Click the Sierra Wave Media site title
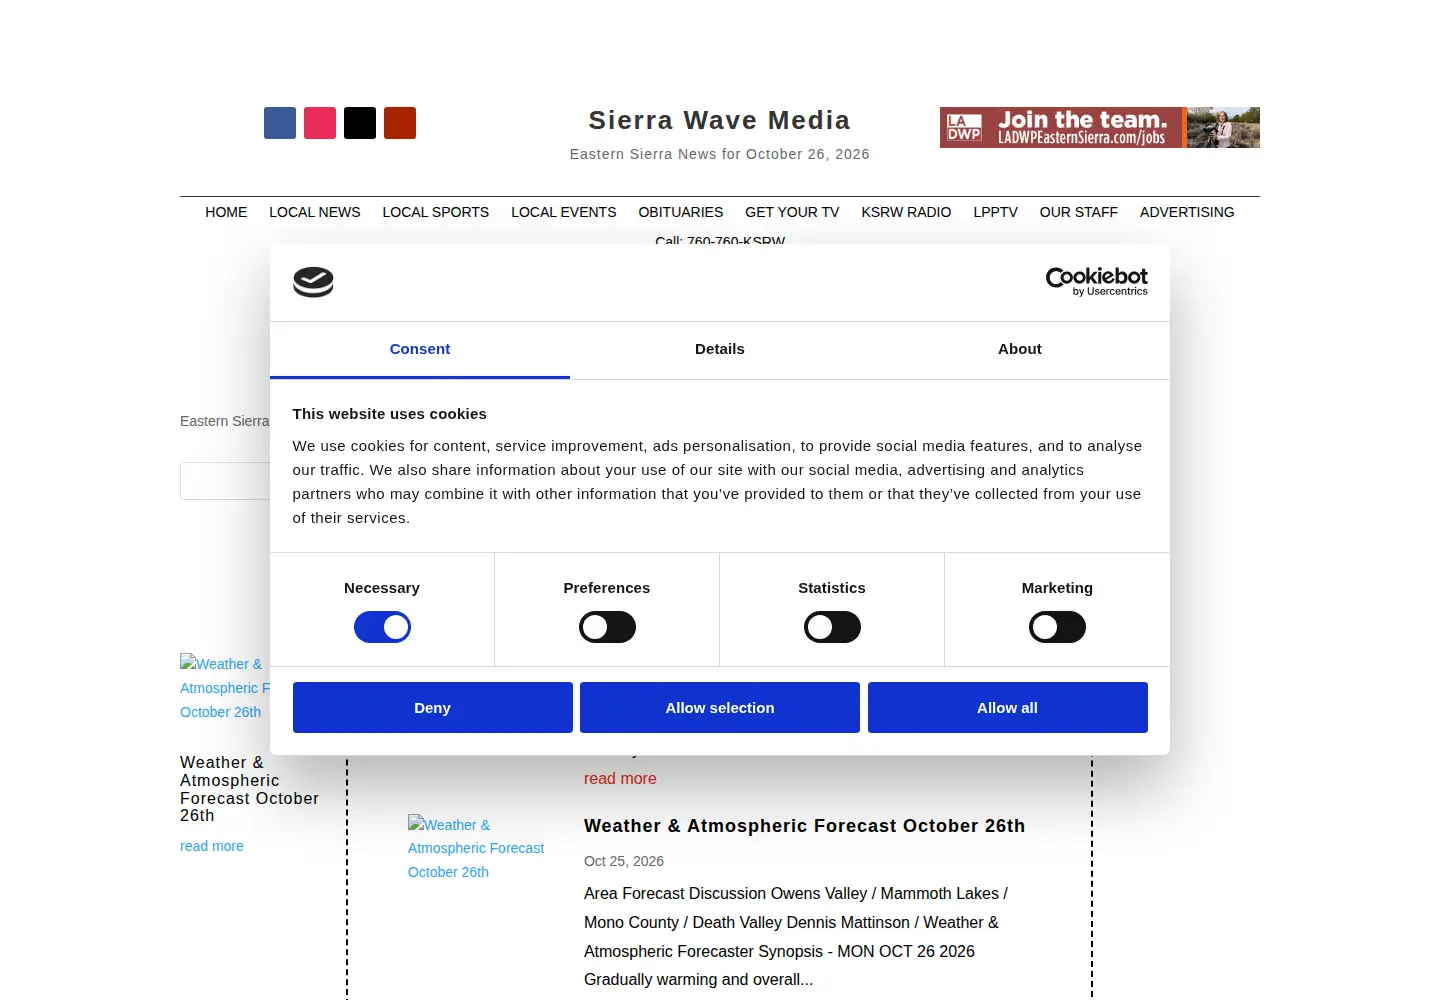 (720, 120)
